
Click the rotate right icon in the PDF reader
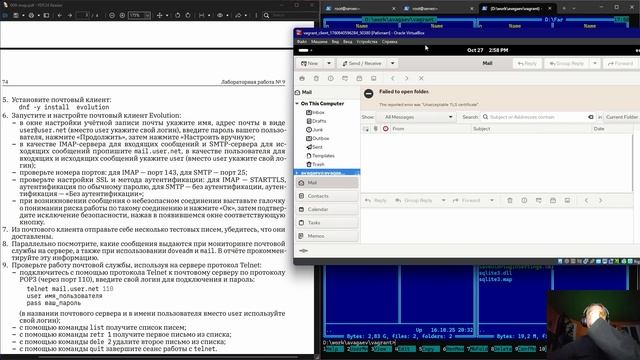188,15
